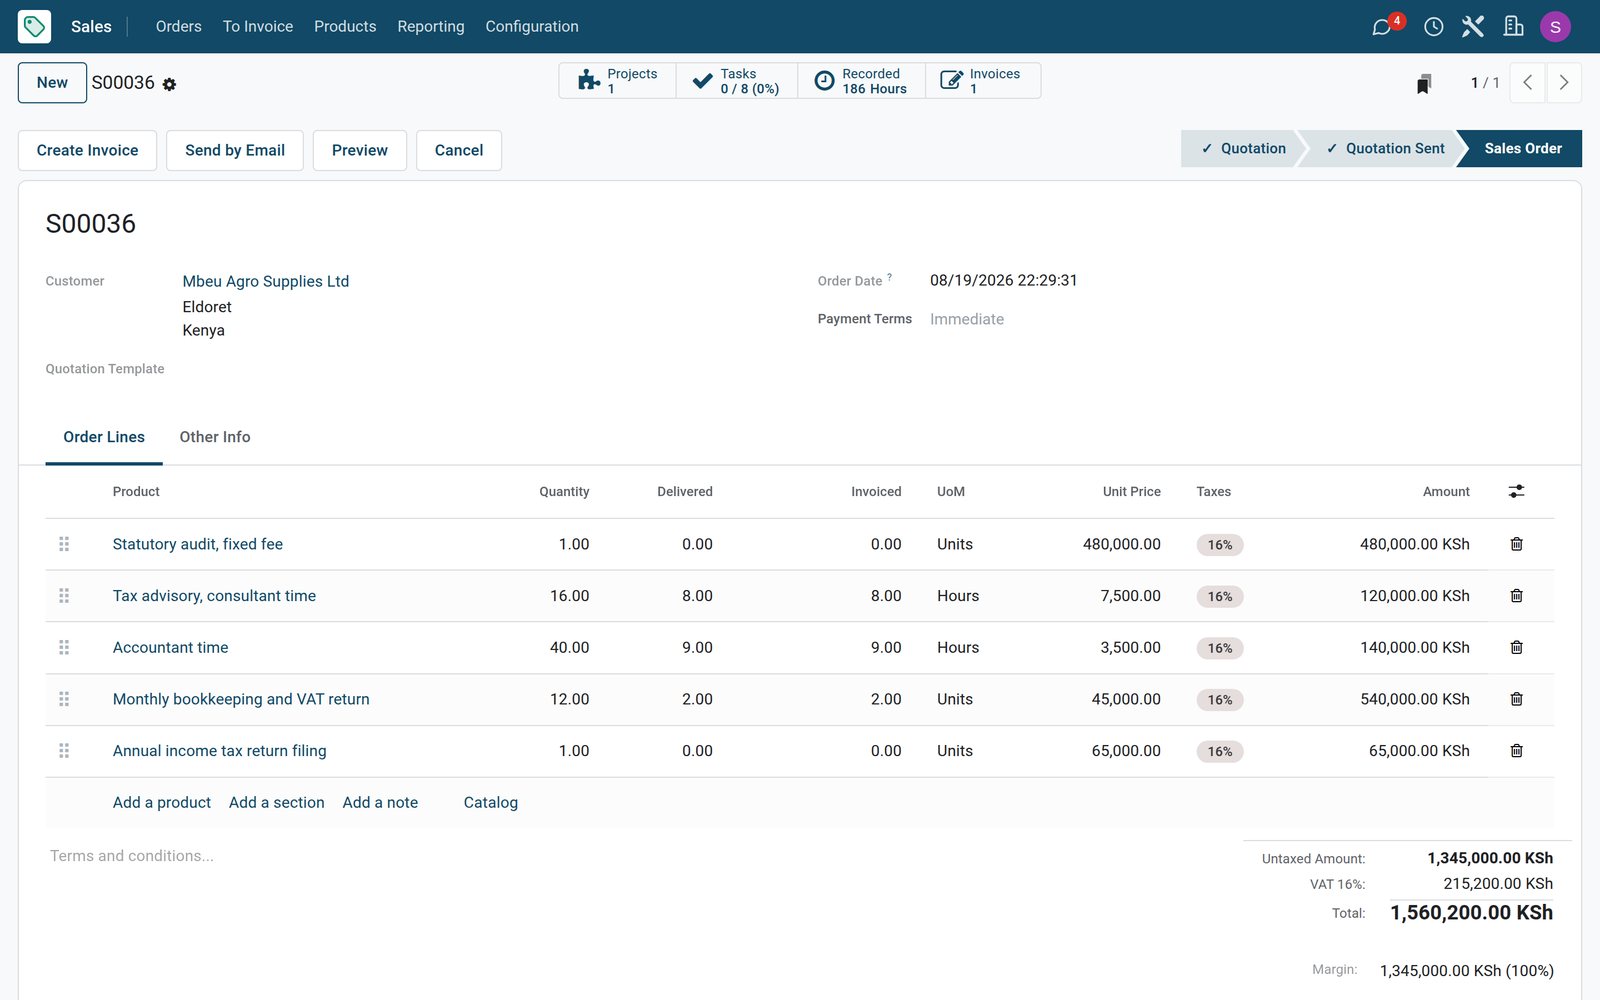Open the Orders menu
This screenshot has height=1000, width=1600.
coord(179,27)
